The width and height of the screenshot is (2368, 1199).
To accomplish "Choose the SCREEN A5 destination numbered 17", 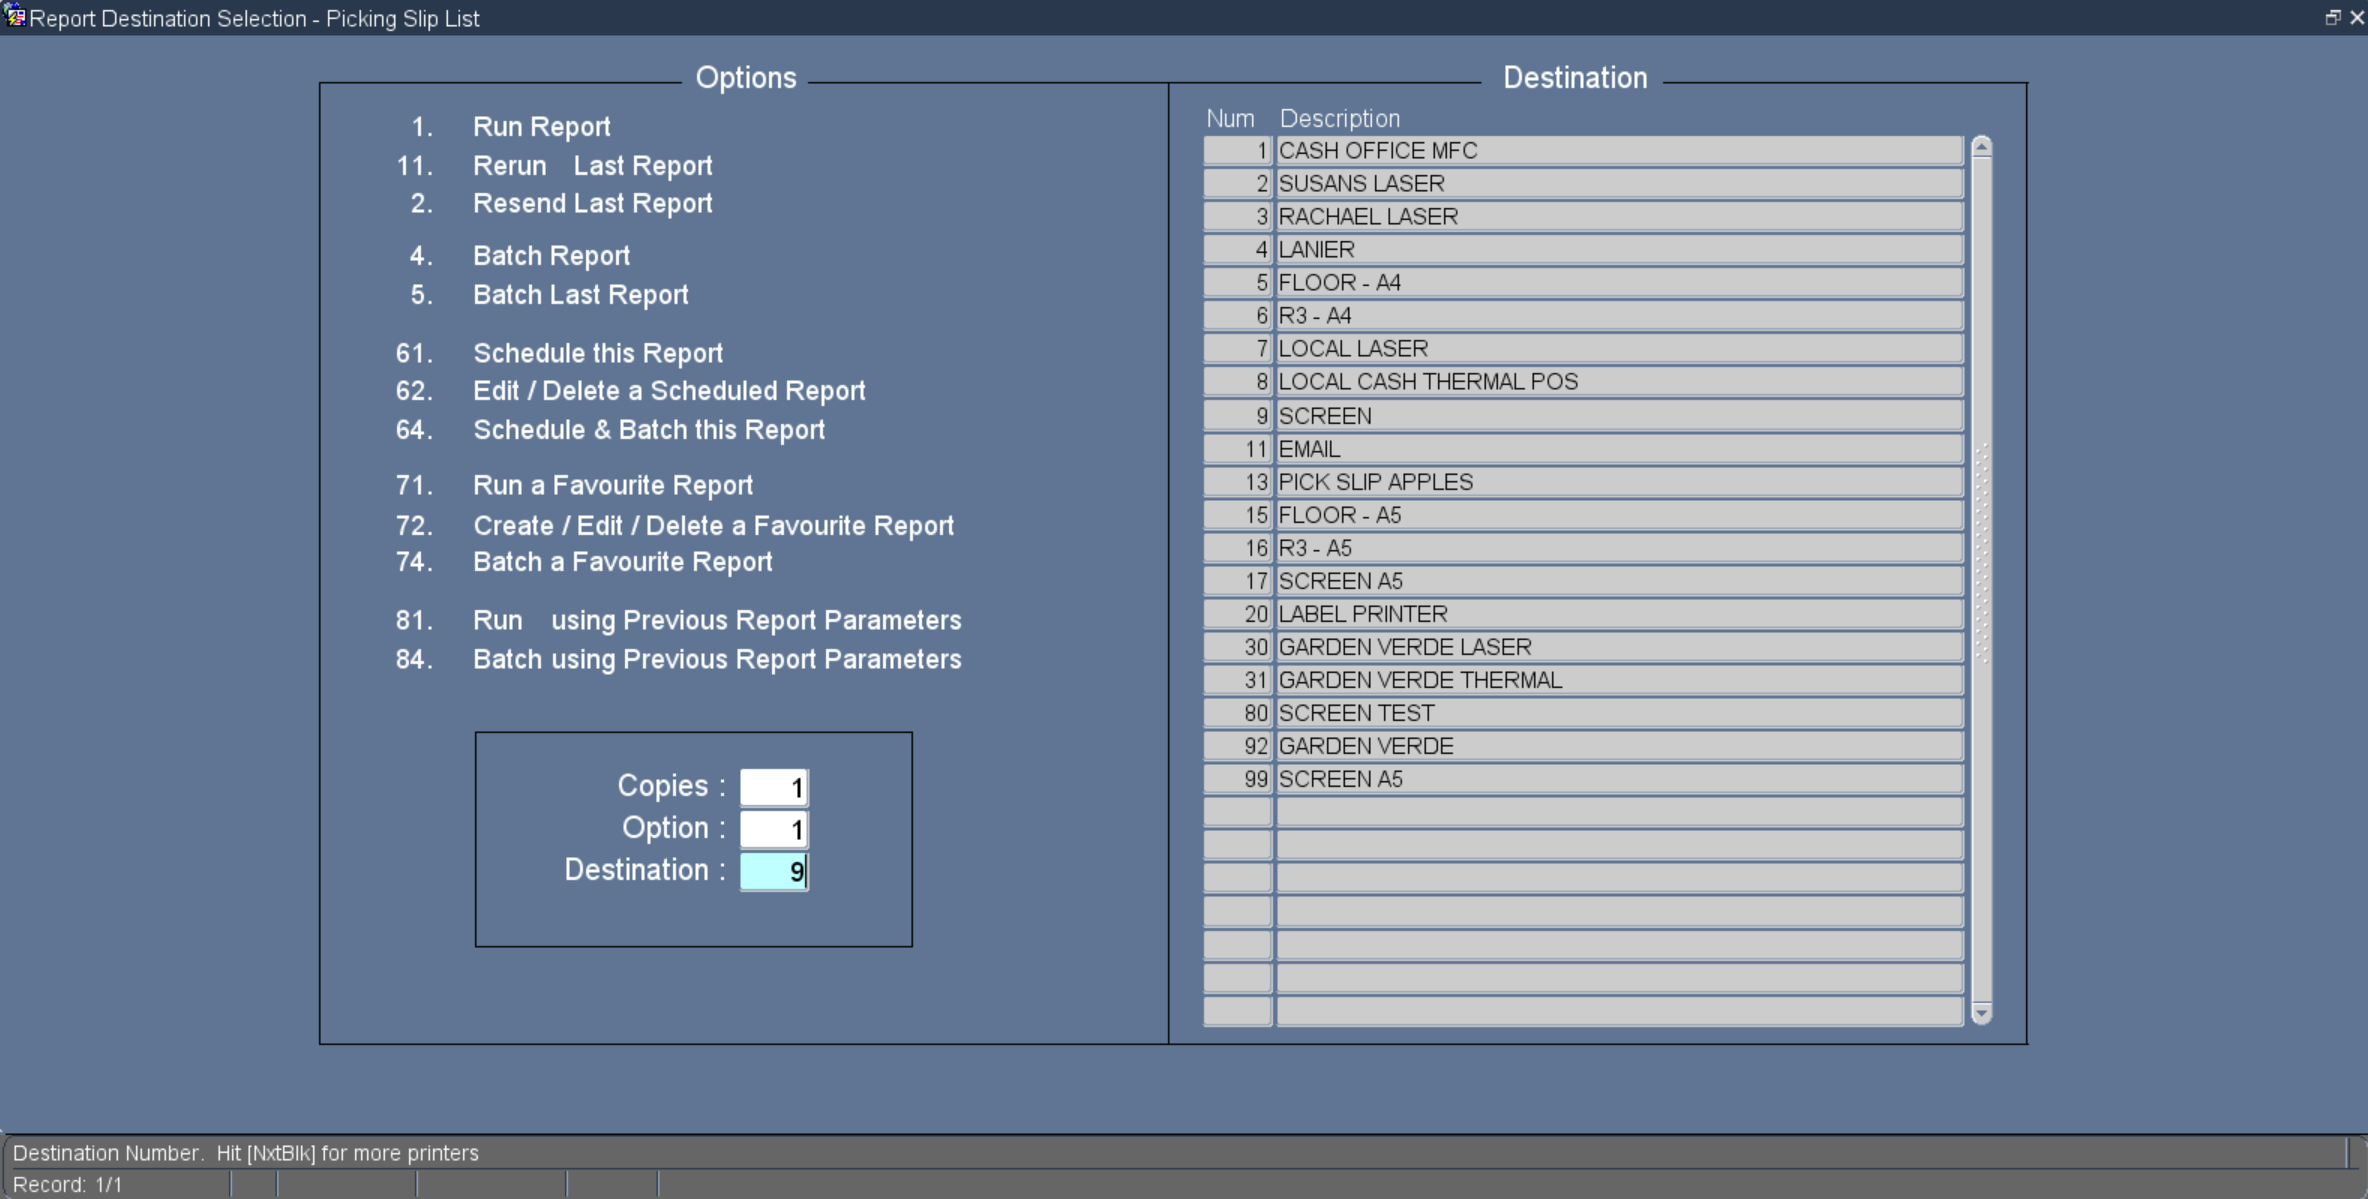I will pyautogui.click(x=1619, y=581).
